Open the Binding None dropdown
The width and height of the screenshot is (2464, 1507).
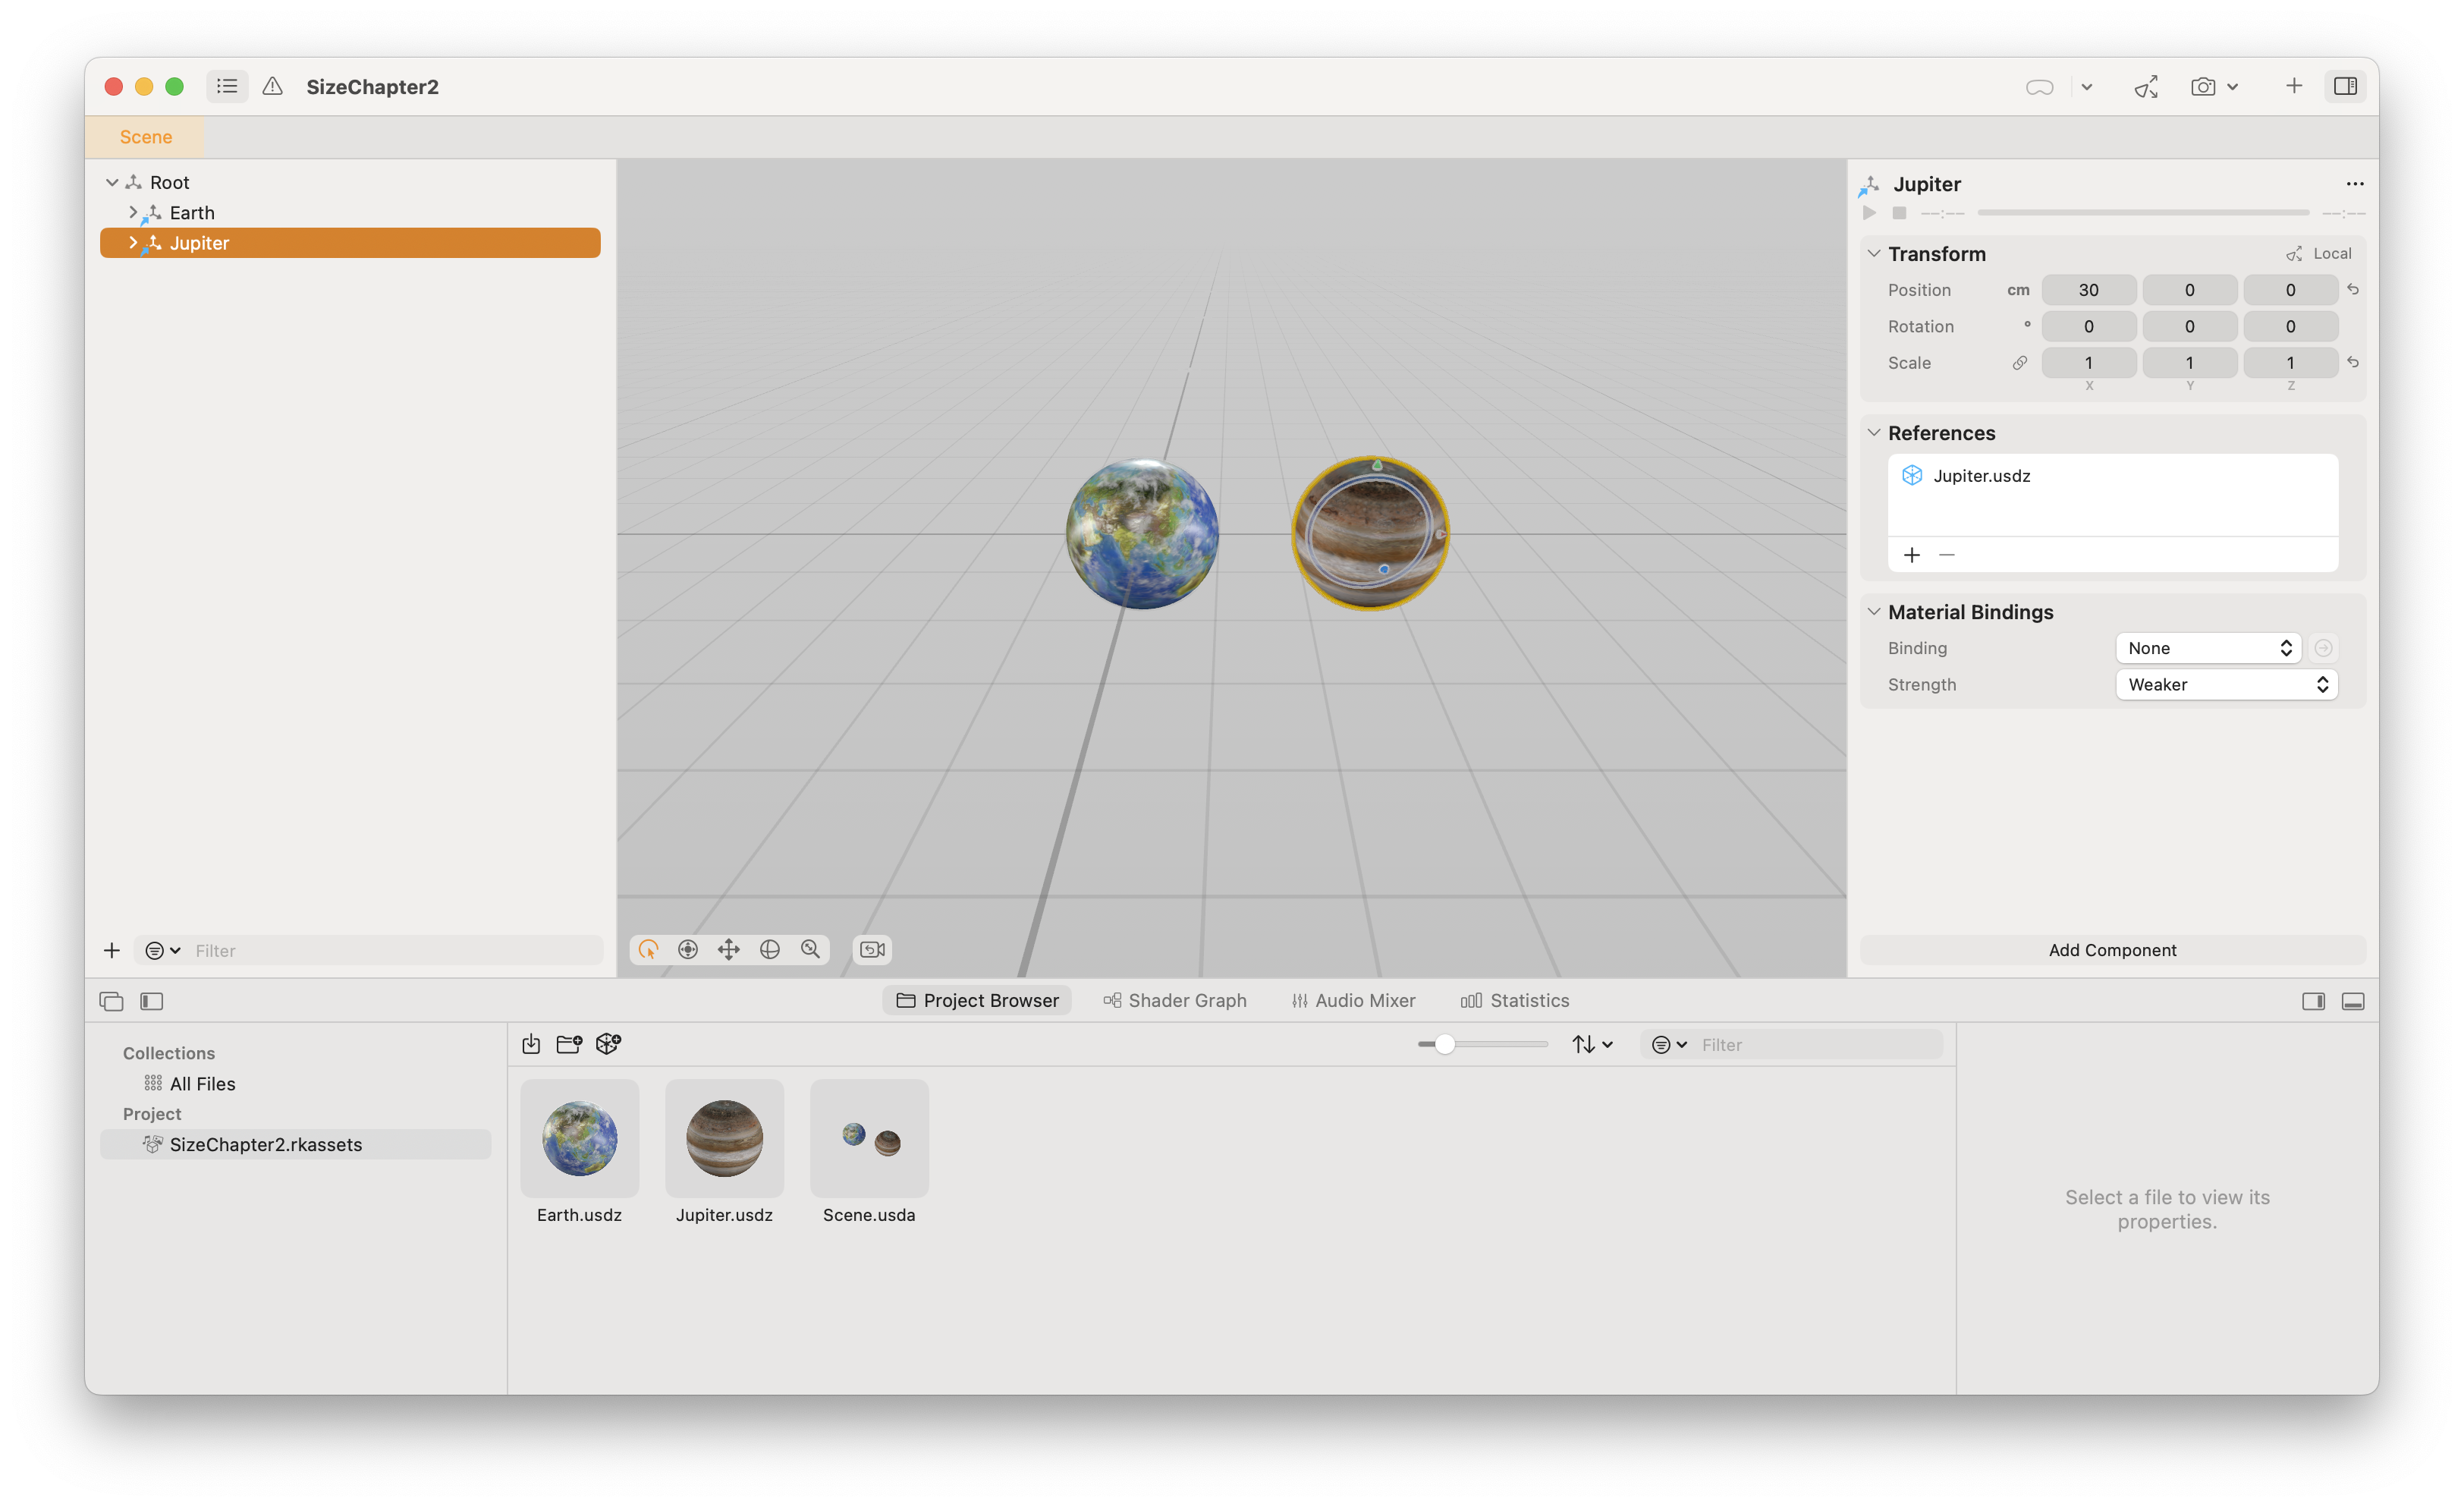point(2208,648)
